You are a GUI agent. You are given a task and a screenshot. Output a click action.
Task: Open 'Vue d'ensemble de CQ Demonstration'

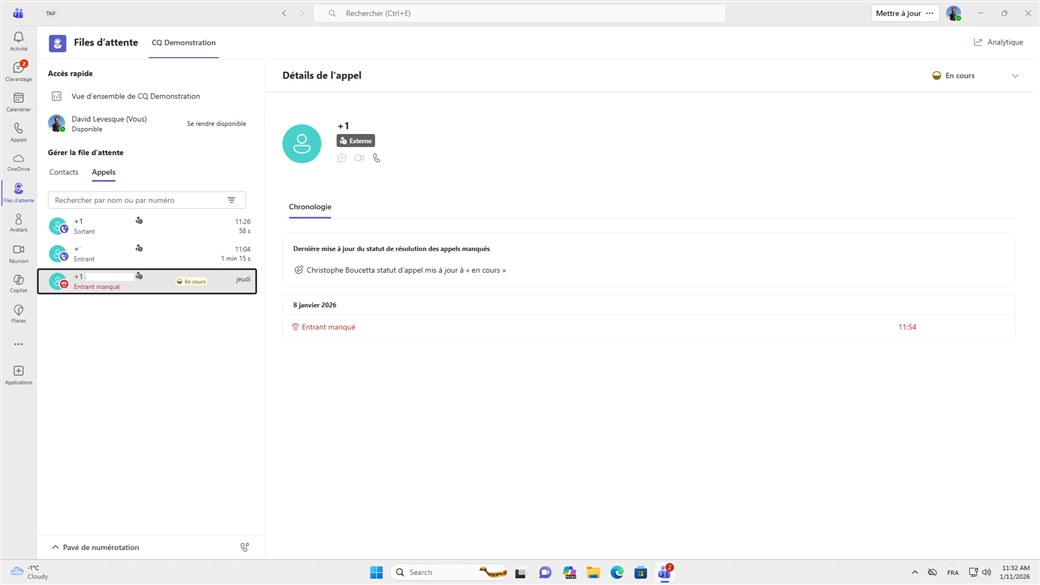135,96
